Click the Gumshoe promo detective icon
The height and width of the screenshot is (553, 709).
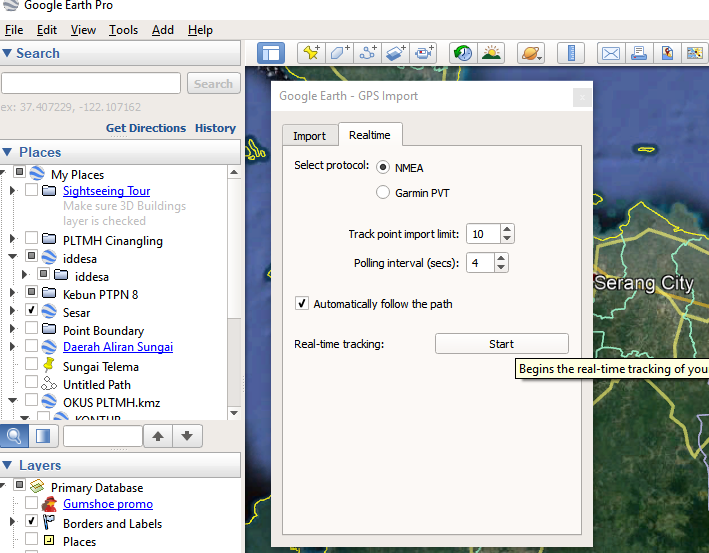[x=49, y=503]
